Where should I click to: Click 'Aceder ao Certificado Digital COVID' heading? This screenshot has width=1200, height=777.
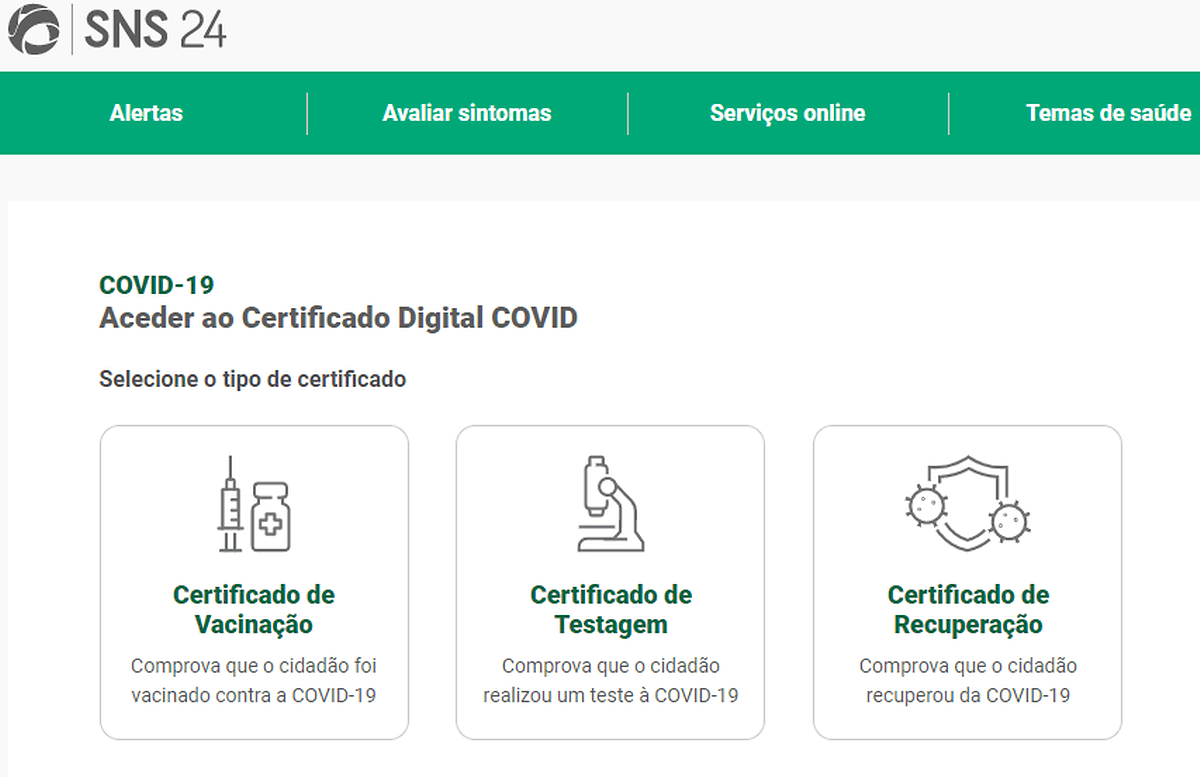[338, 318]
